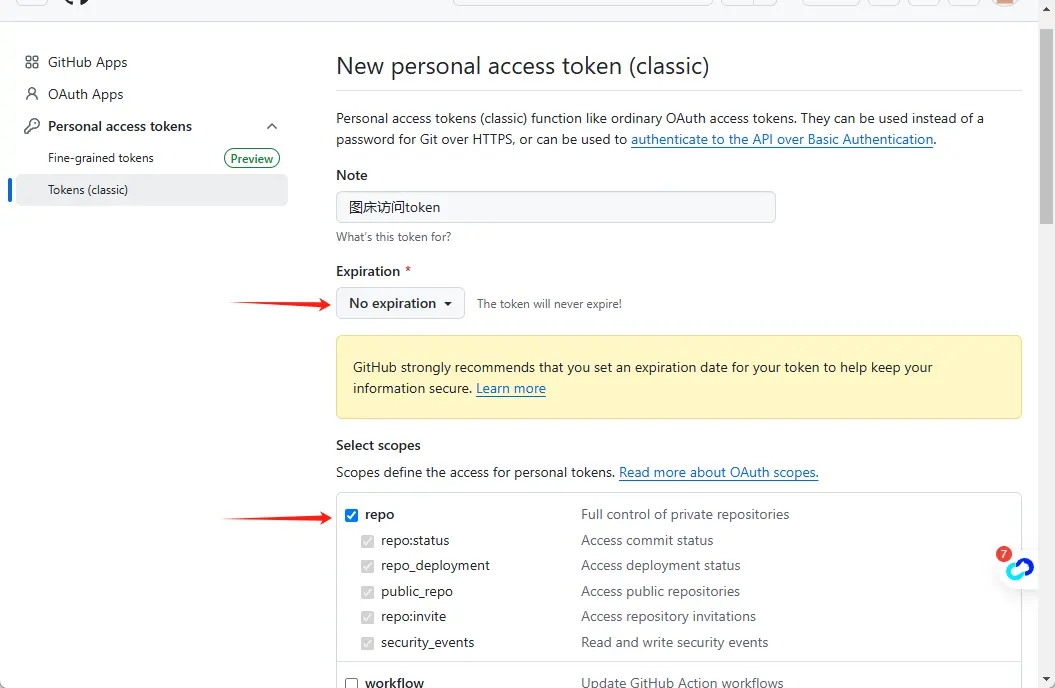Open the Basic Authentication API link
This screenshot has height=688, width=1055.
(782, 139)
